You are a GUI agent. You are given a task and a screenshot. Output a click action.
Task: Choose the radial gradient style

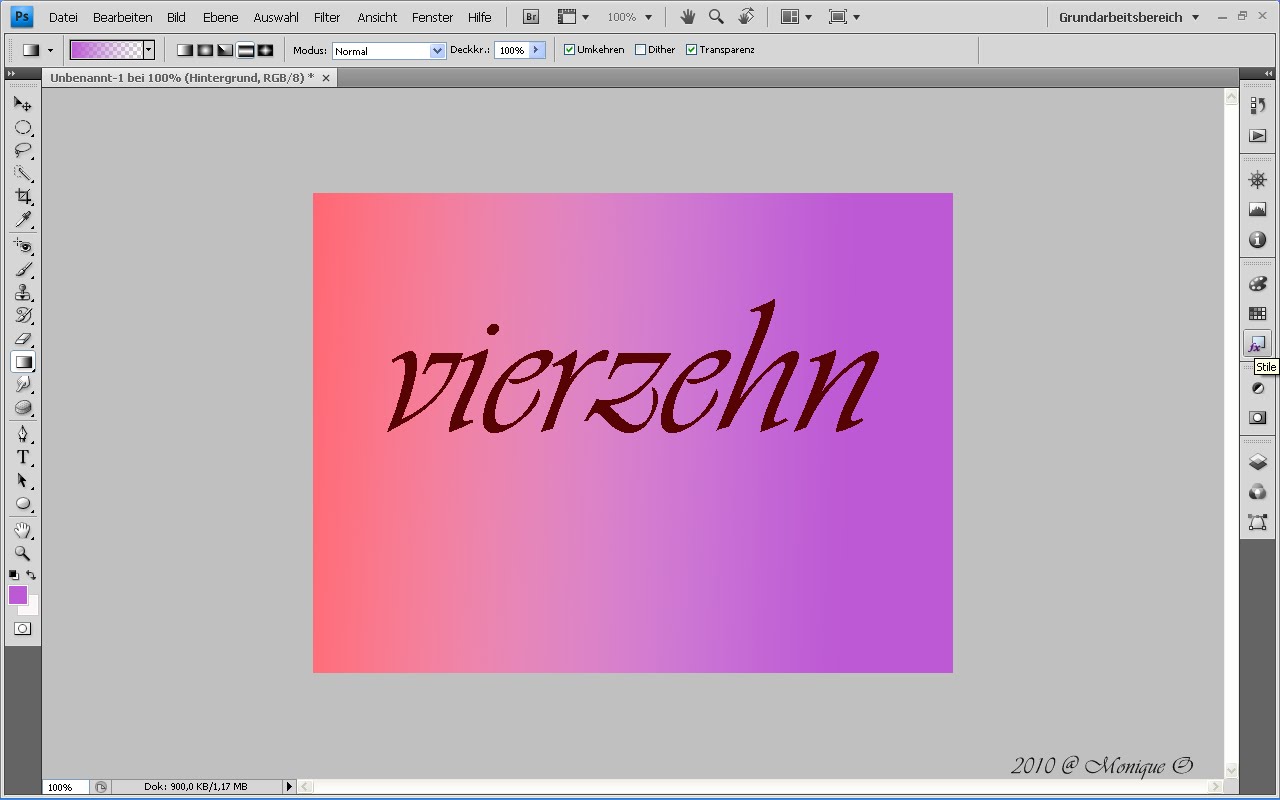click(x=205, y=50)
